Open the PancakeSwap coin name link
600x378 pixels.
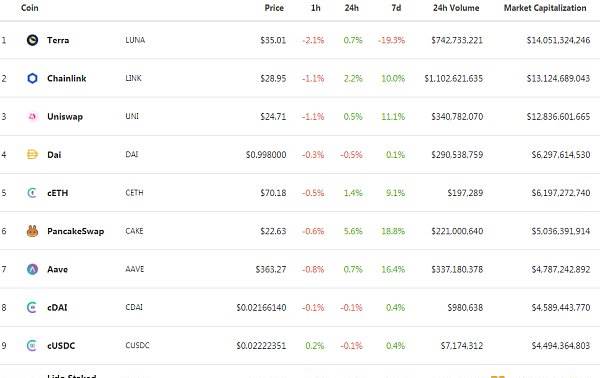(x=75, y=231)
